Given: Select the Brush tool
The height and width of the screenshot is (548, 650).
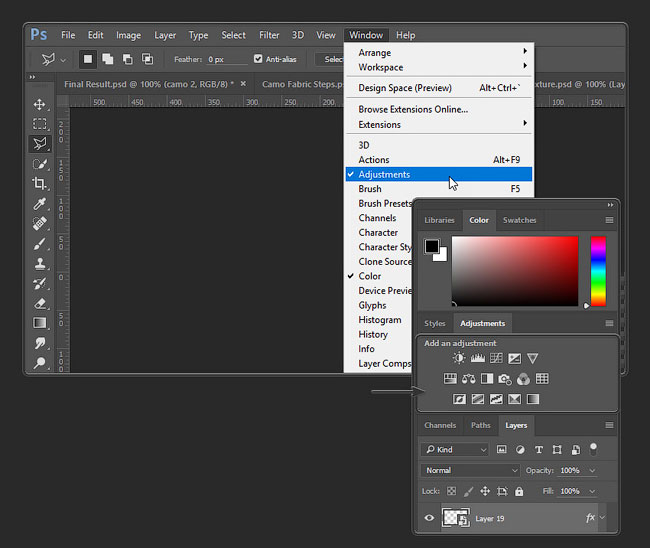Looking at the screenshot, I should tap(40, 244).
